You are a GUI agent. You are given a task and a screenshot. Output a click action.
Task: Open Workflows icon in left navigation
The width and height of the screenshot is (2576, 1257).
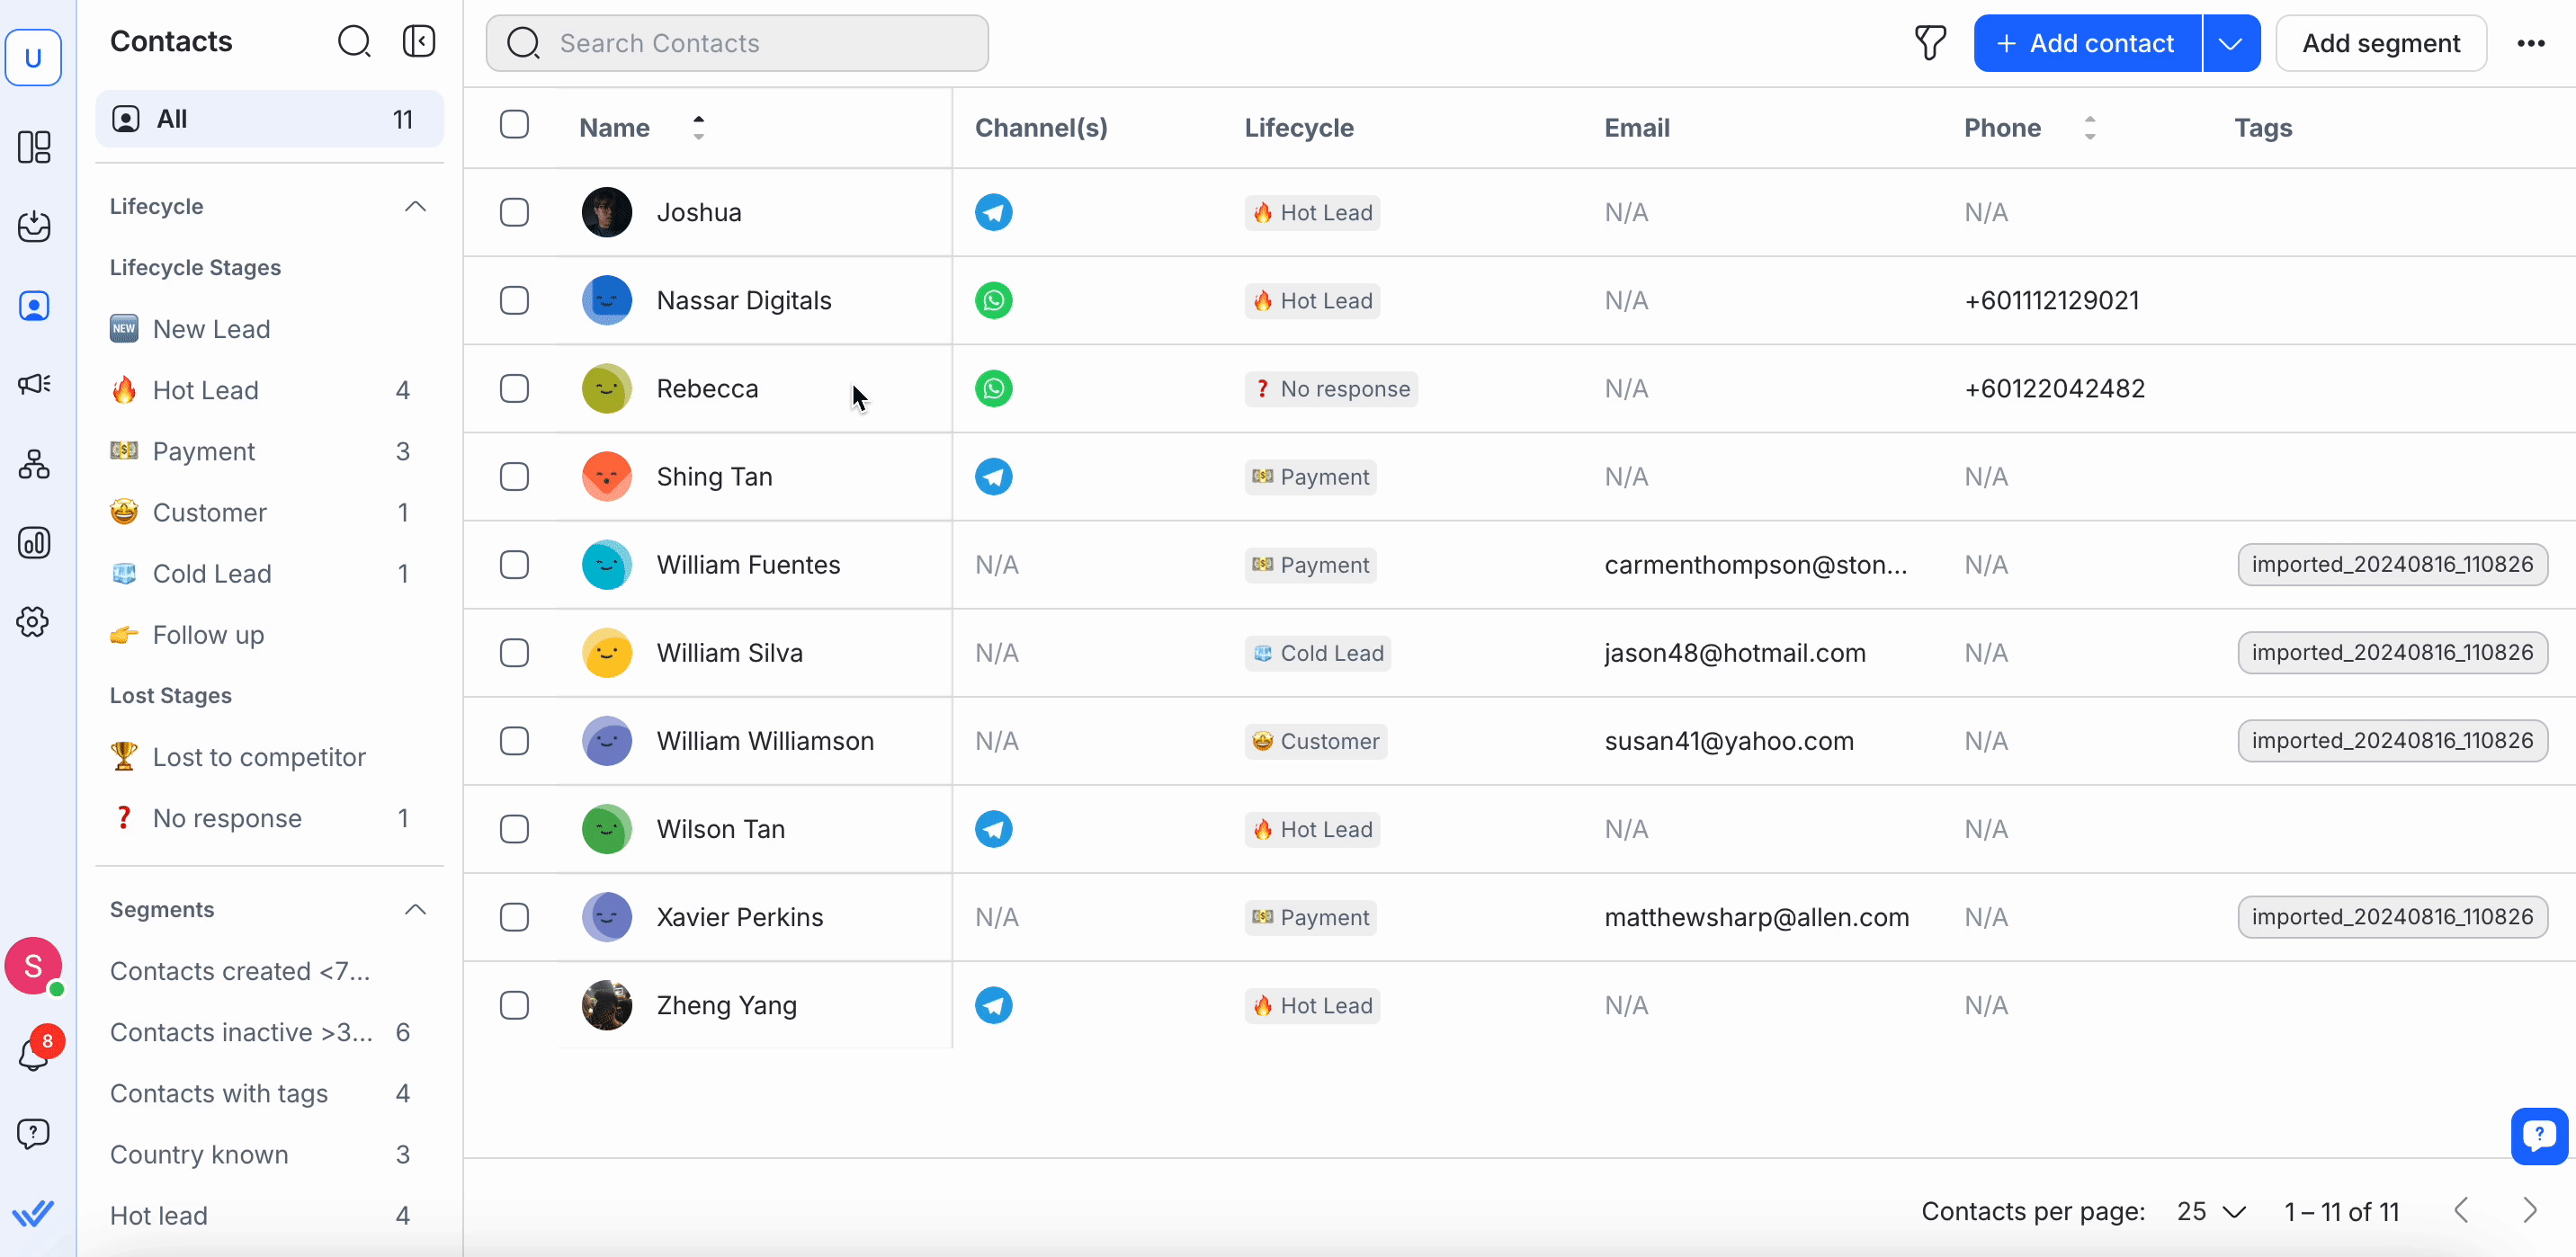point(34,464)
